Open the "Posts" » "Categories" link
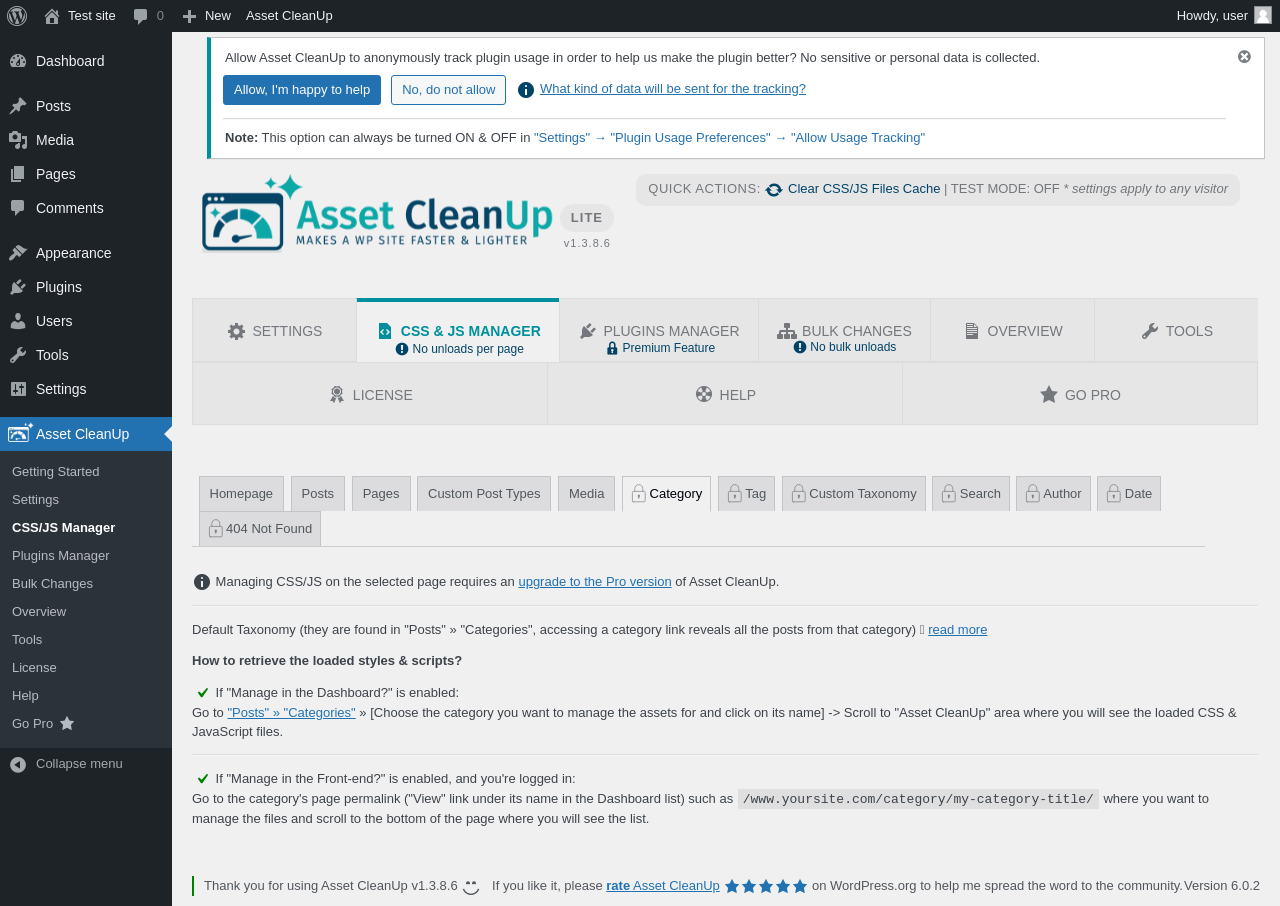The image size is (1280, 906). (x=291, y=713)
